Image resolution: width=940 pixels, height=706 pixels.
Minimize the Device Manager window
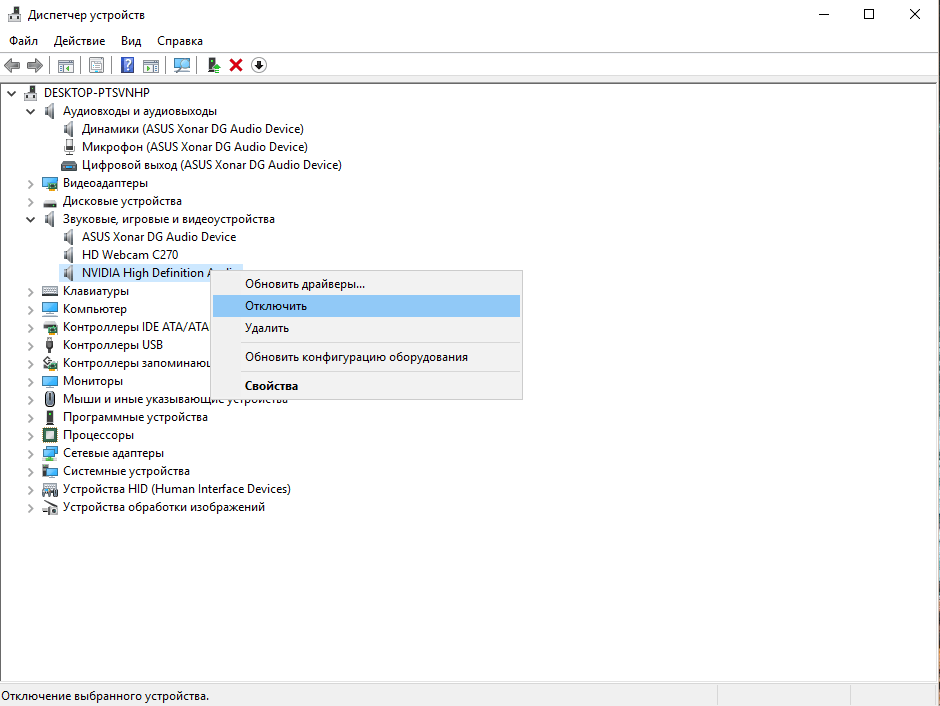click(824, 14)
